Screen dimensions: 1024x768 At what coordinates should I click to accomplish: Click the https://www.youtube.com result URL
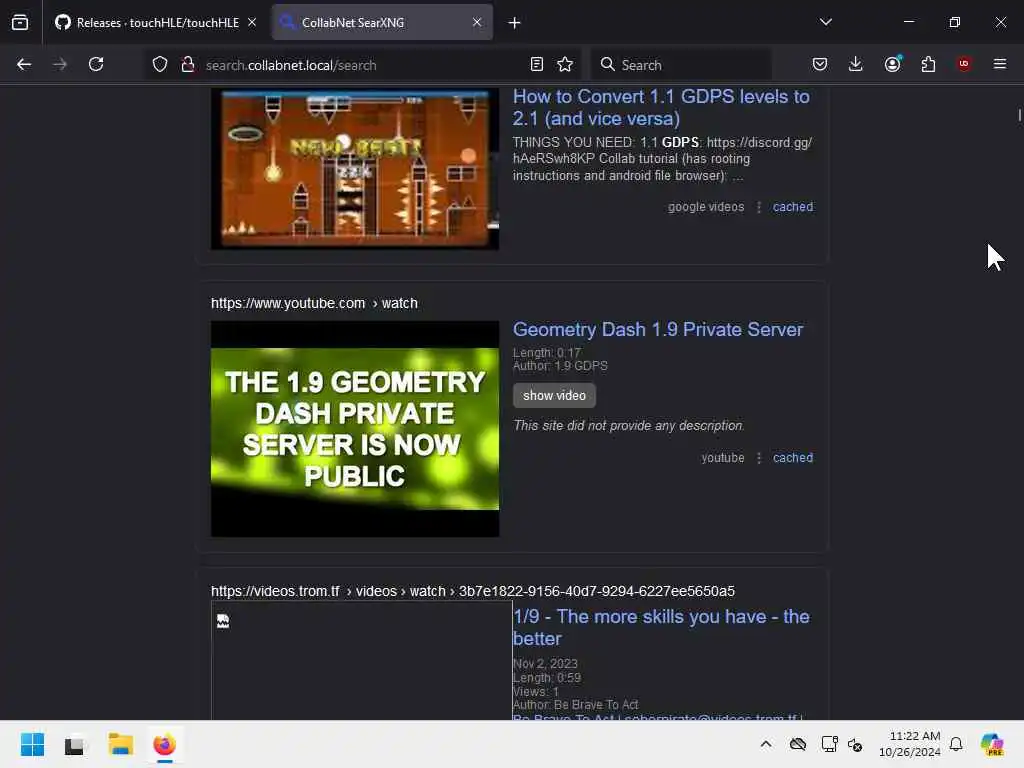tap(314, 304)
